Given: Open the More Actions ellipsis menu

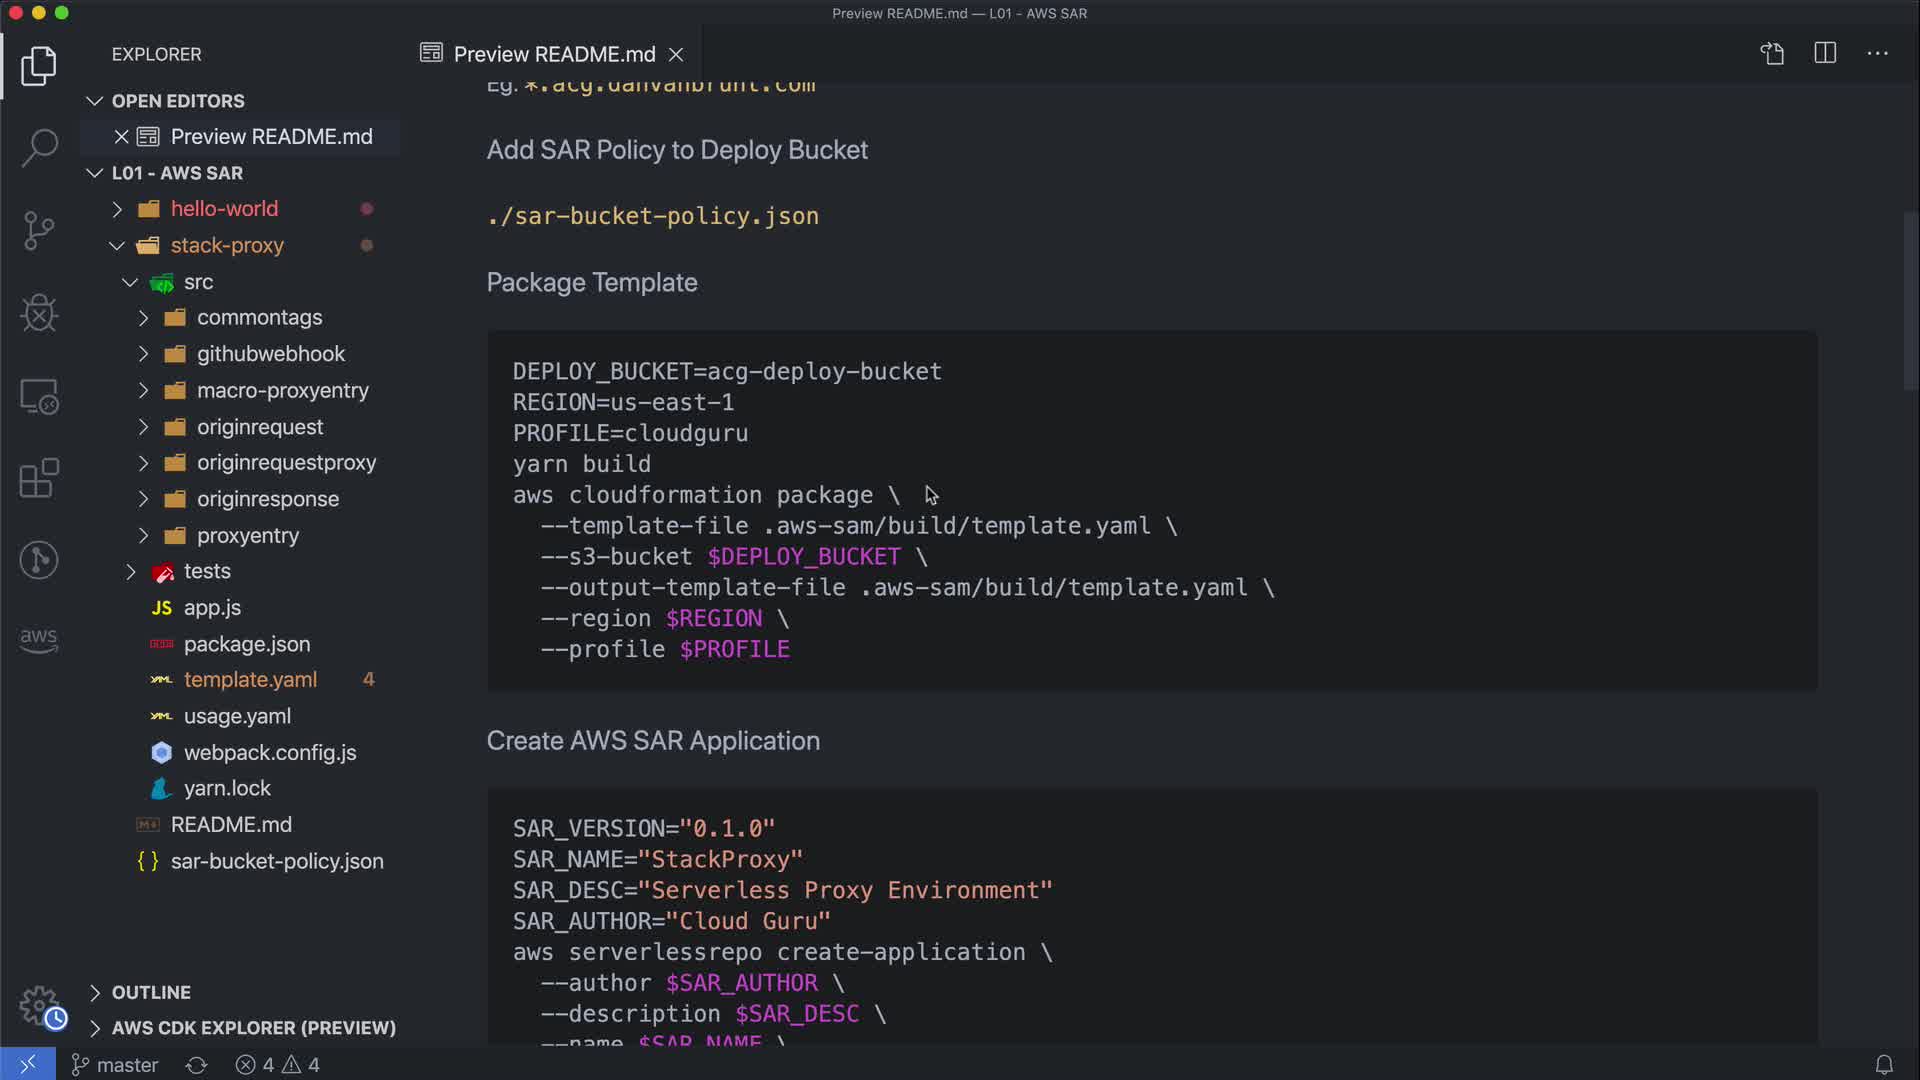Looking at the screenshot, I should [x=1877, y=54].
